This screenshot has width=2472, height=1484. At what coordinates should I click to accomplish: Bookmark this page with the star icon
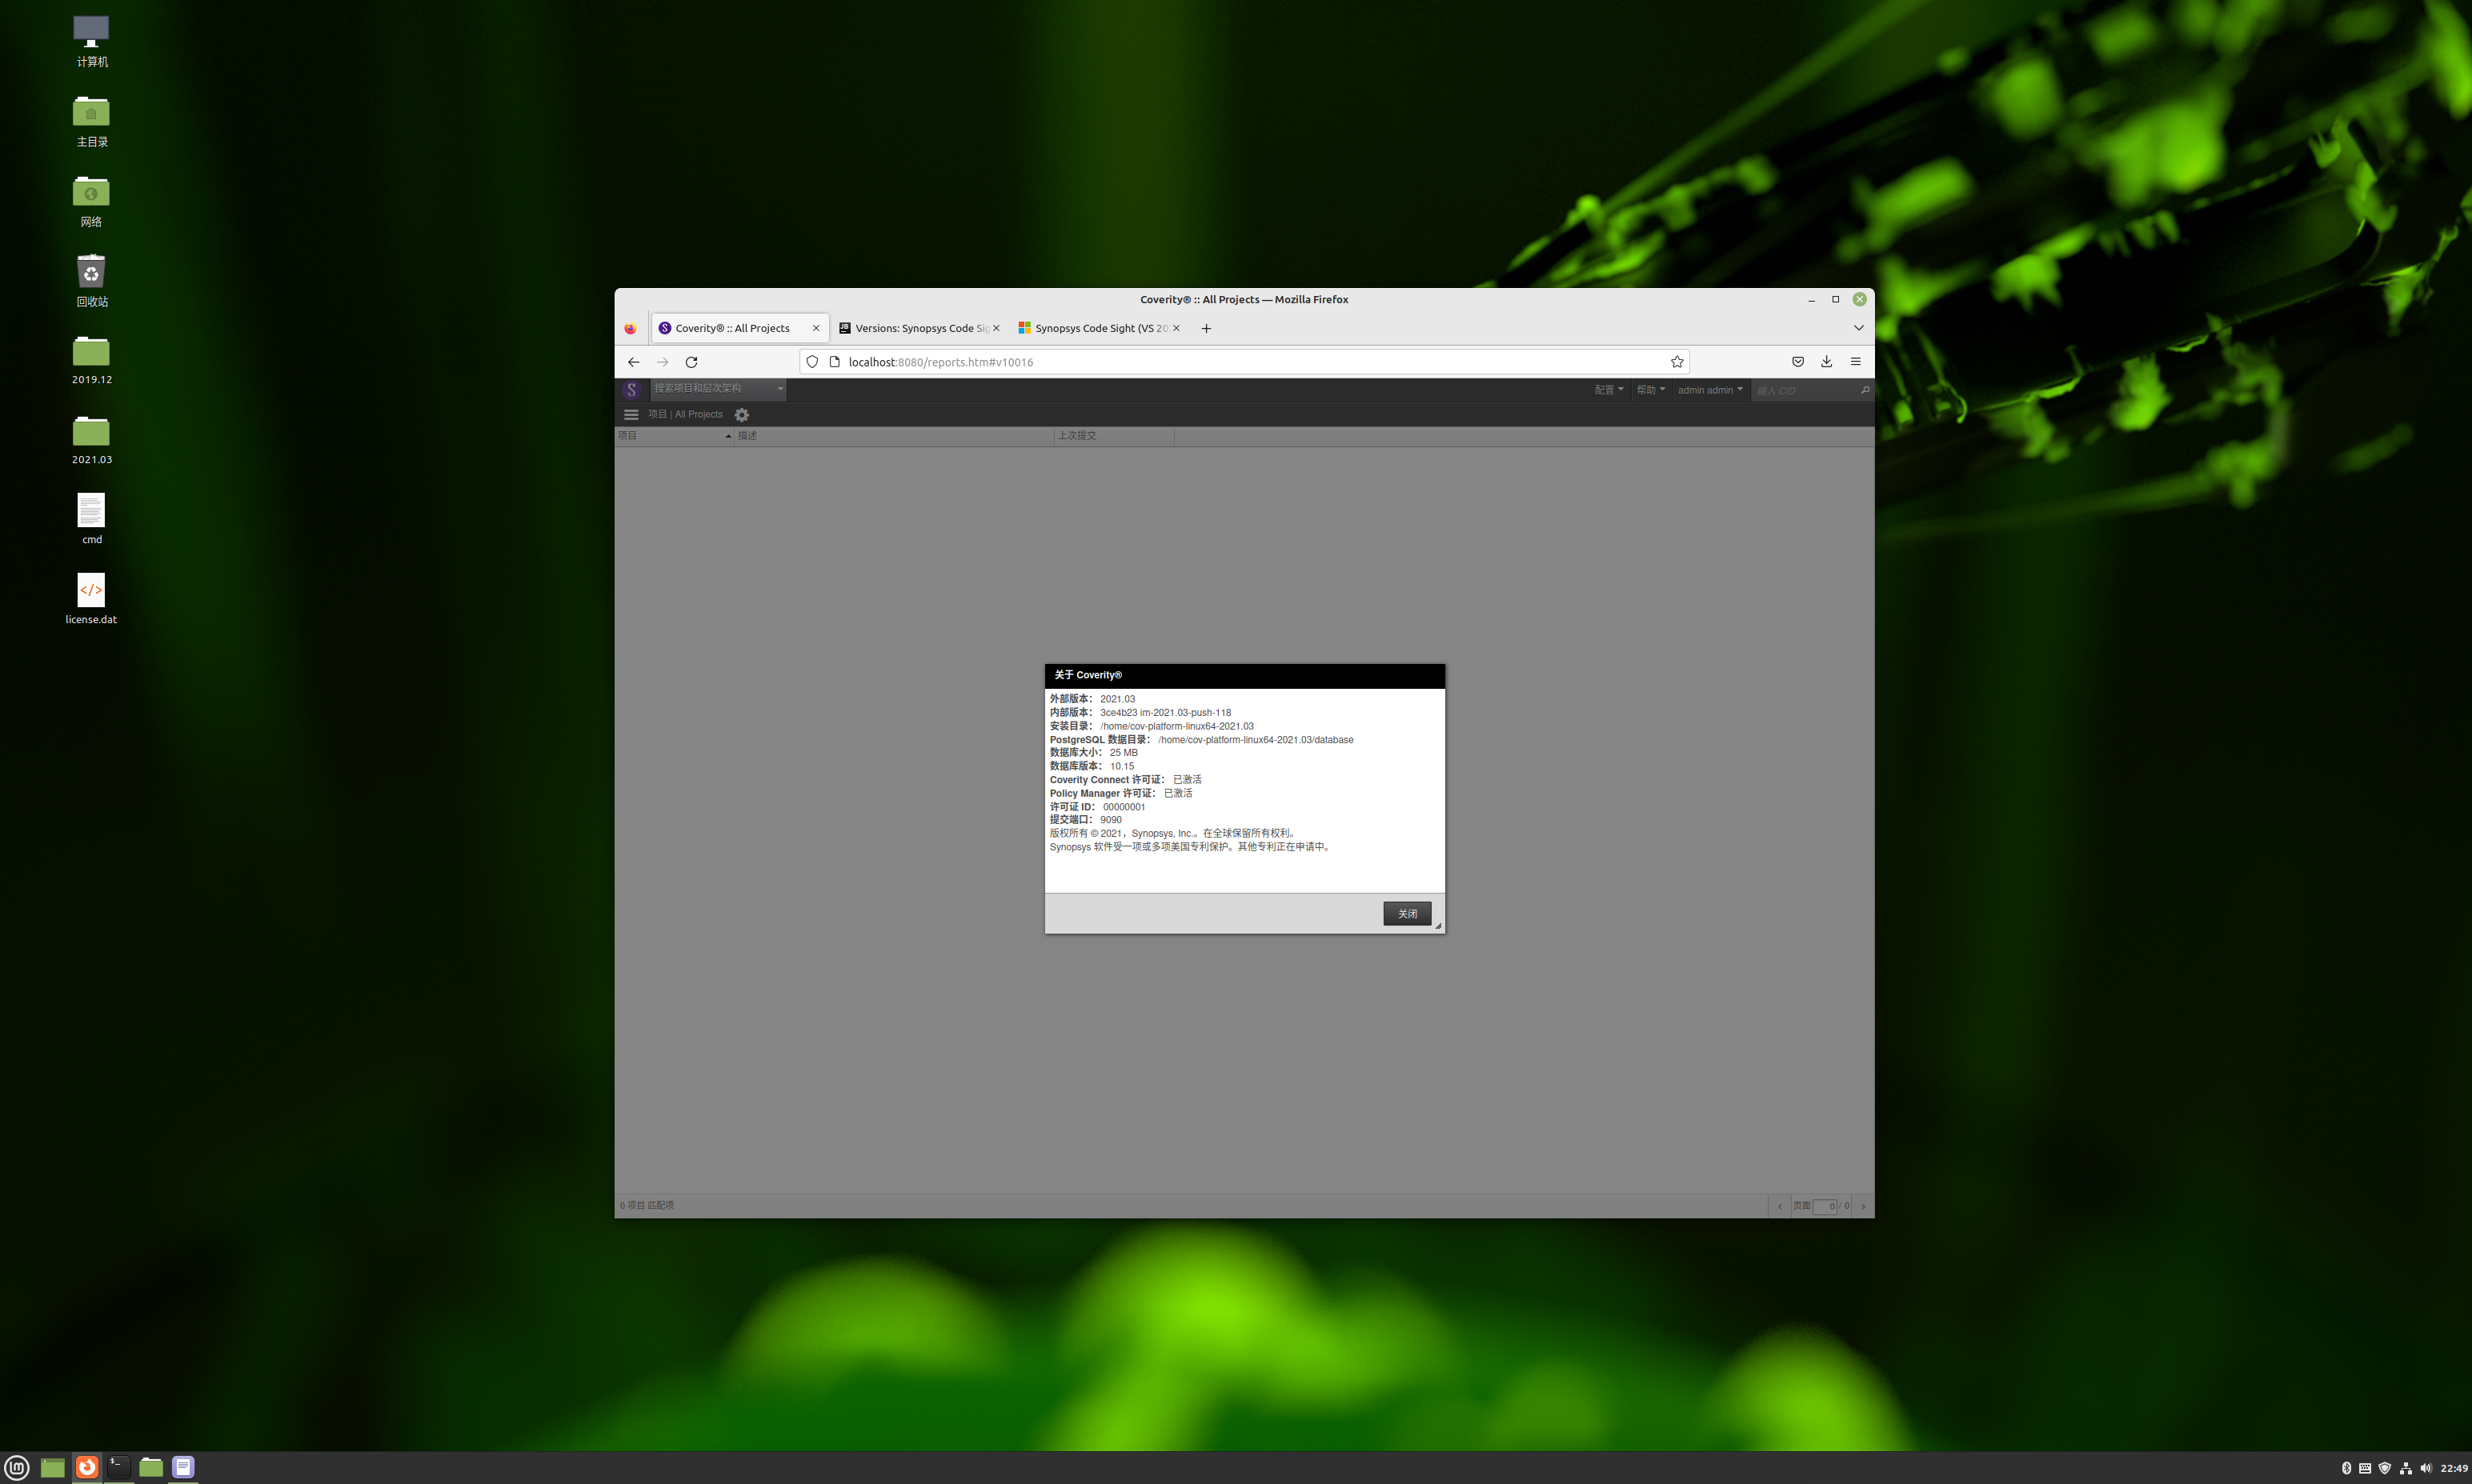[x=1677, y=362]
